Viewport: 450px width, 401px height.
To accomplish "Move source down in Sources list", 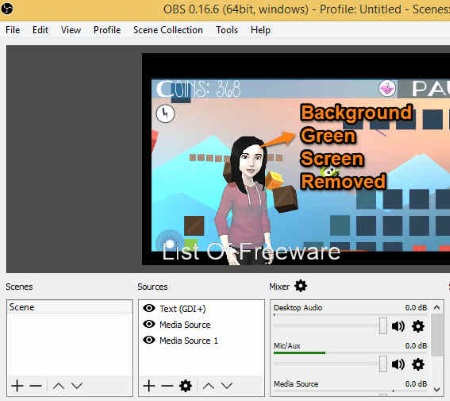I will (x=227, y=386).
